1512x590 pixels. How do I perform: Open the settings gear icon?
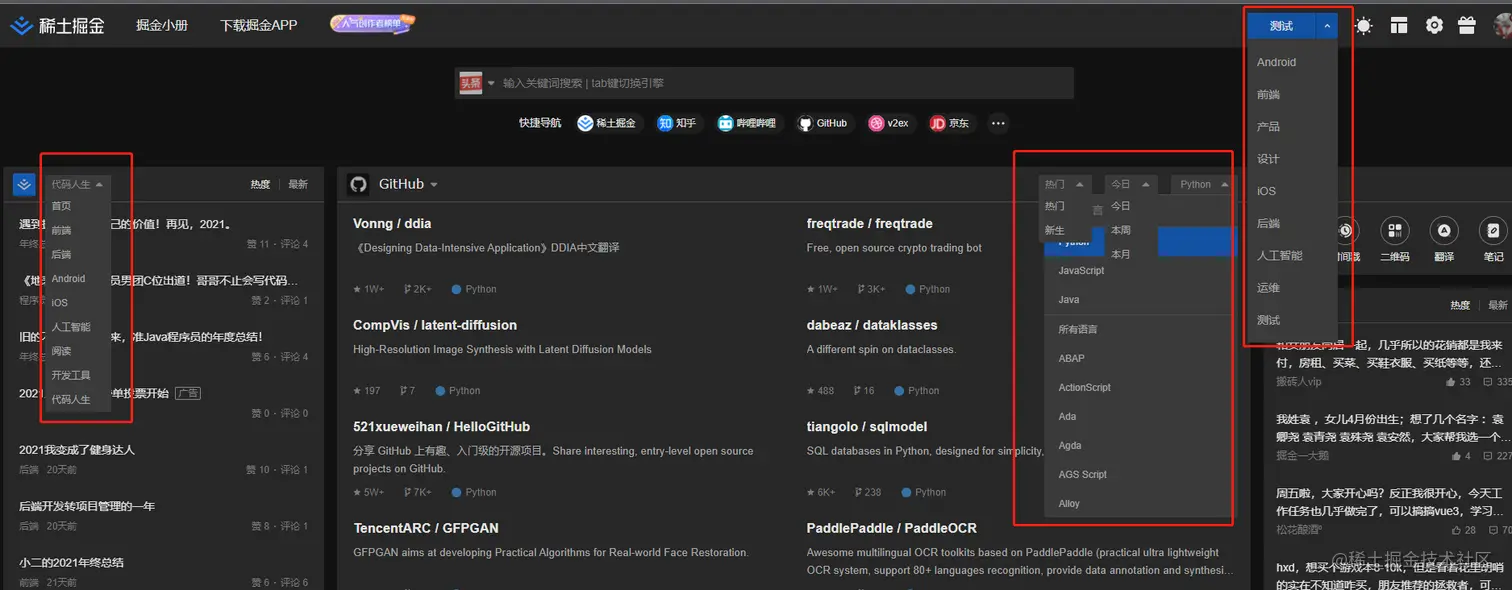click(1434, 26)
